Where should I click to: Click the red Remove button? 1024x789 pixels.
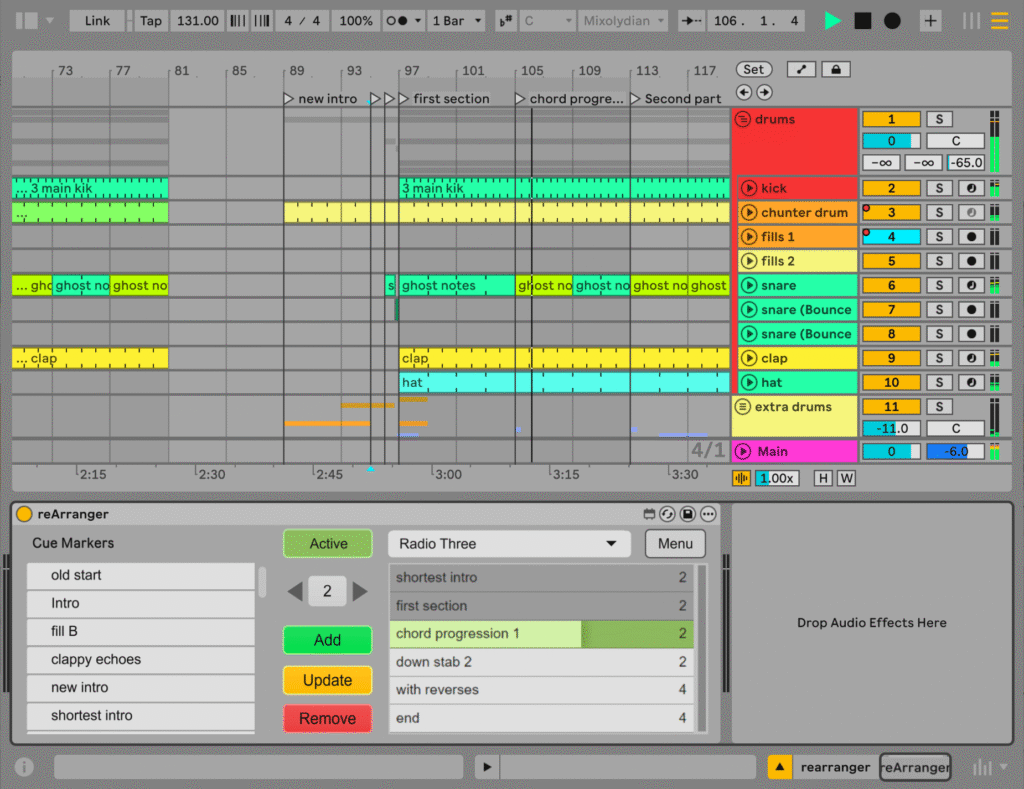tap(328, 718)
